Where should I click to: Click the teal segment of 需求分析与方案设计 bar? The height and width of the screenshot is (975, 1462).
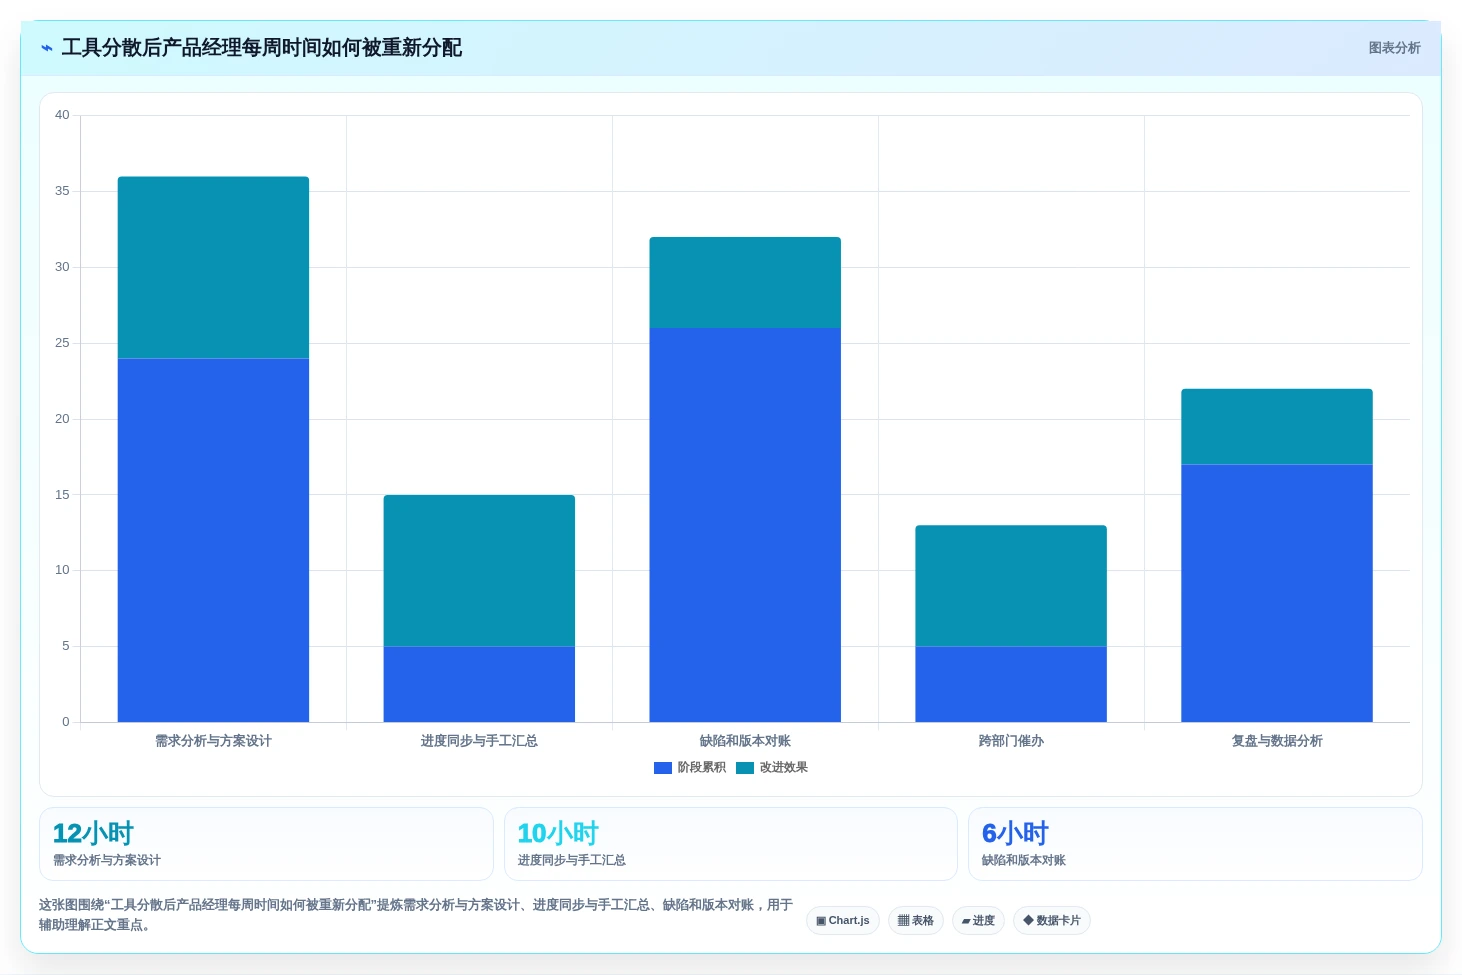(x=213, y=267)
